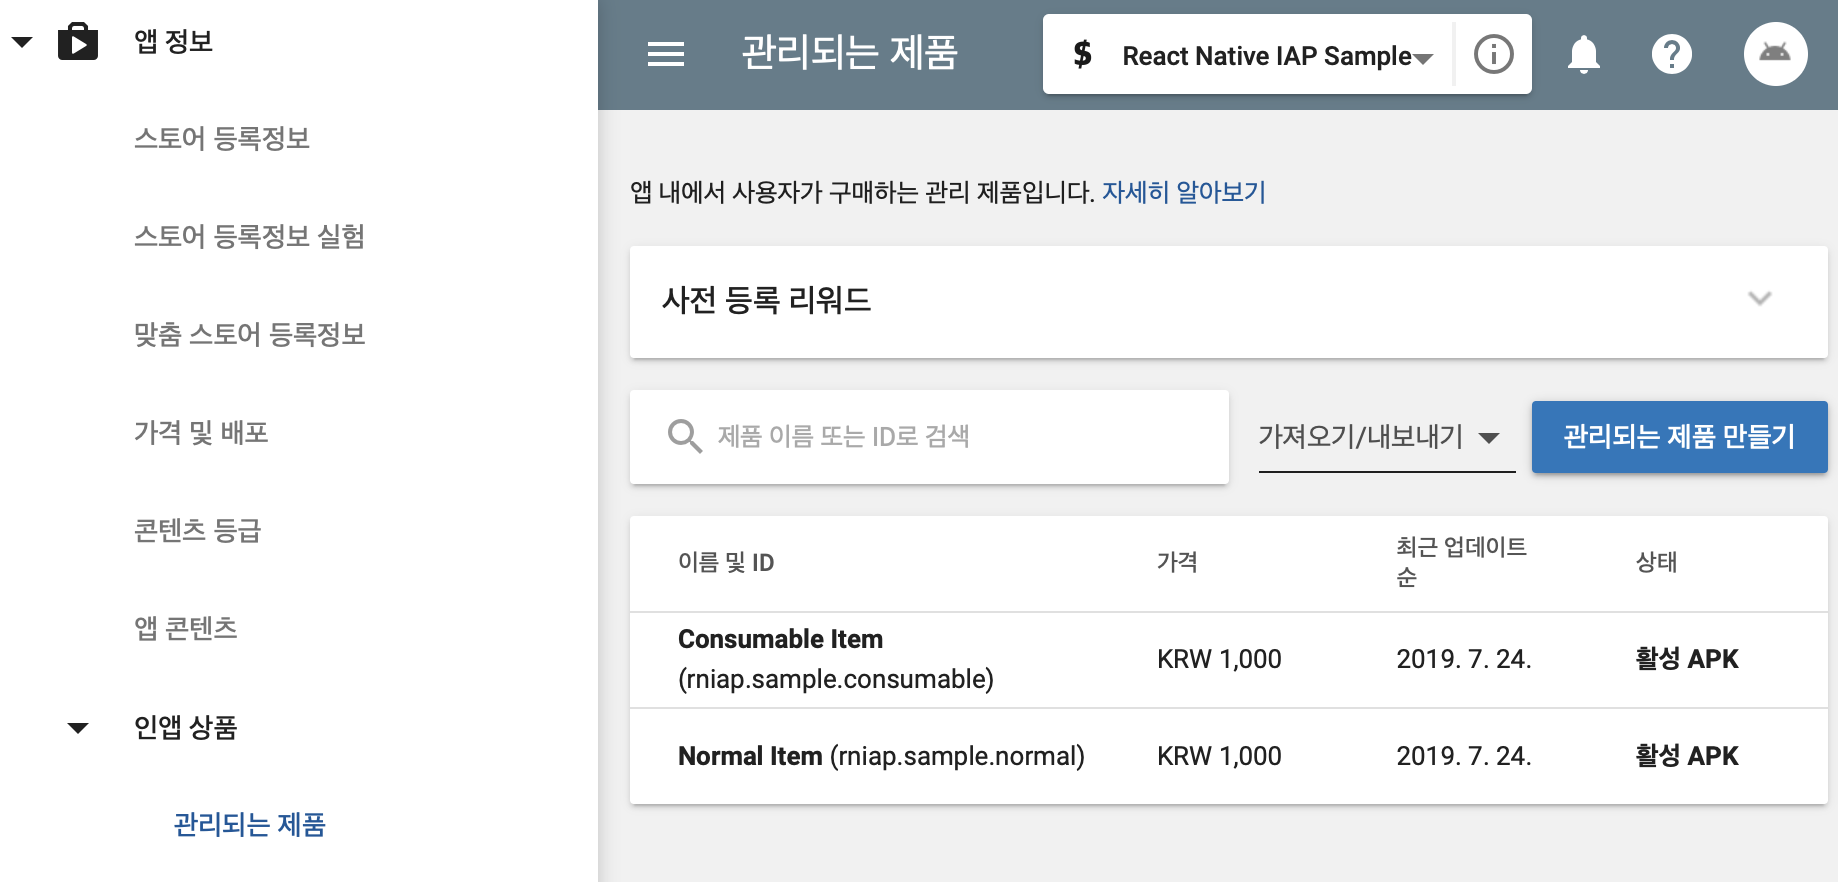Open the Android account avatar

1775,54
